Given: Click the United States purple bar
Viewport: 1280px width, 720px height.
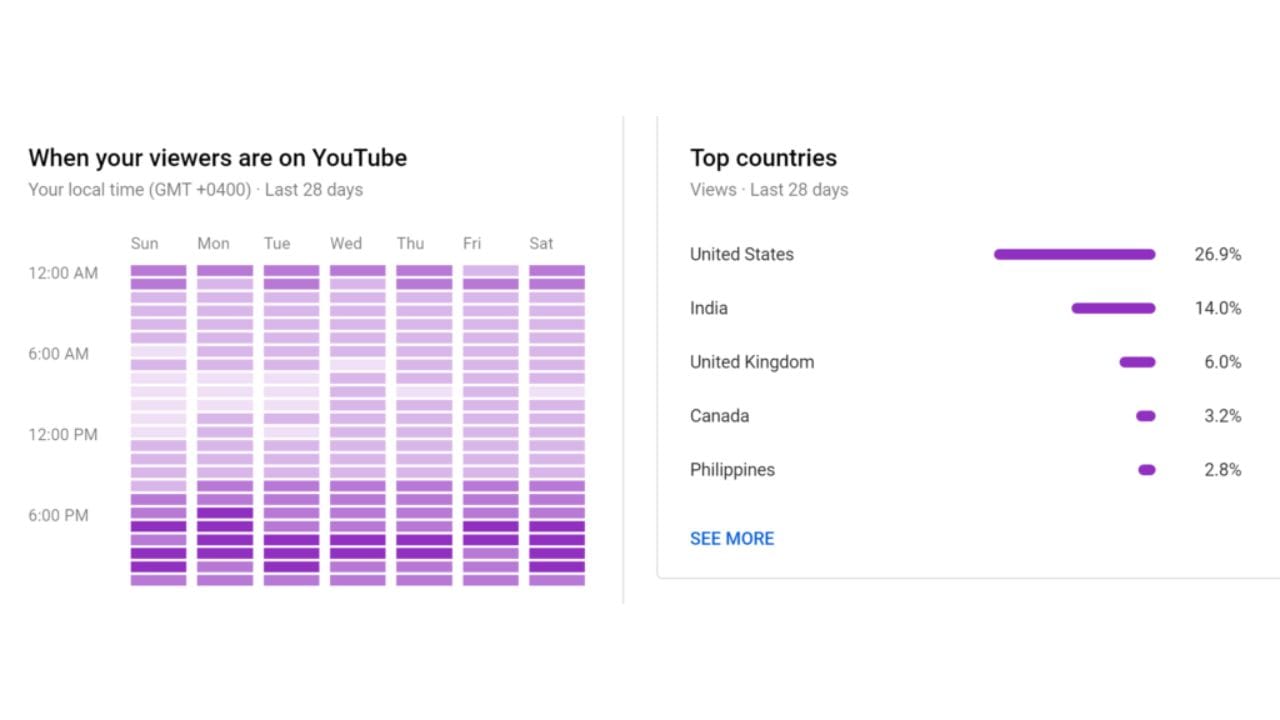Looking at the screenshot, I should tap(1074, 254).
